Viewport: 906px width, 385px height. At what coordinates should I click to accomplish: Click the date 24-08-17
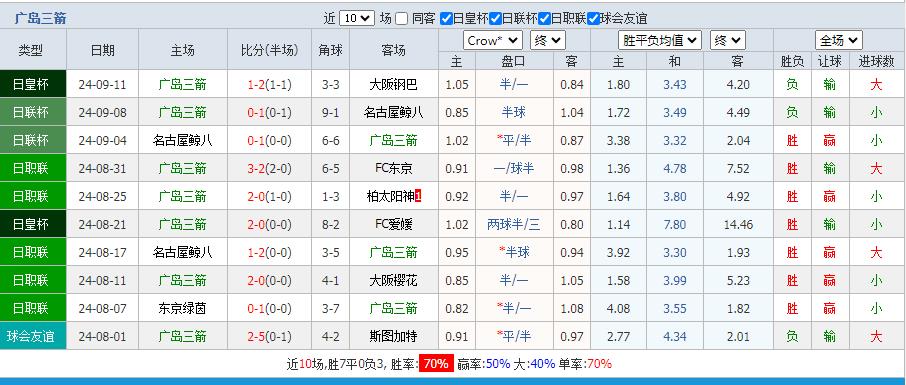[x=102, y=253]
